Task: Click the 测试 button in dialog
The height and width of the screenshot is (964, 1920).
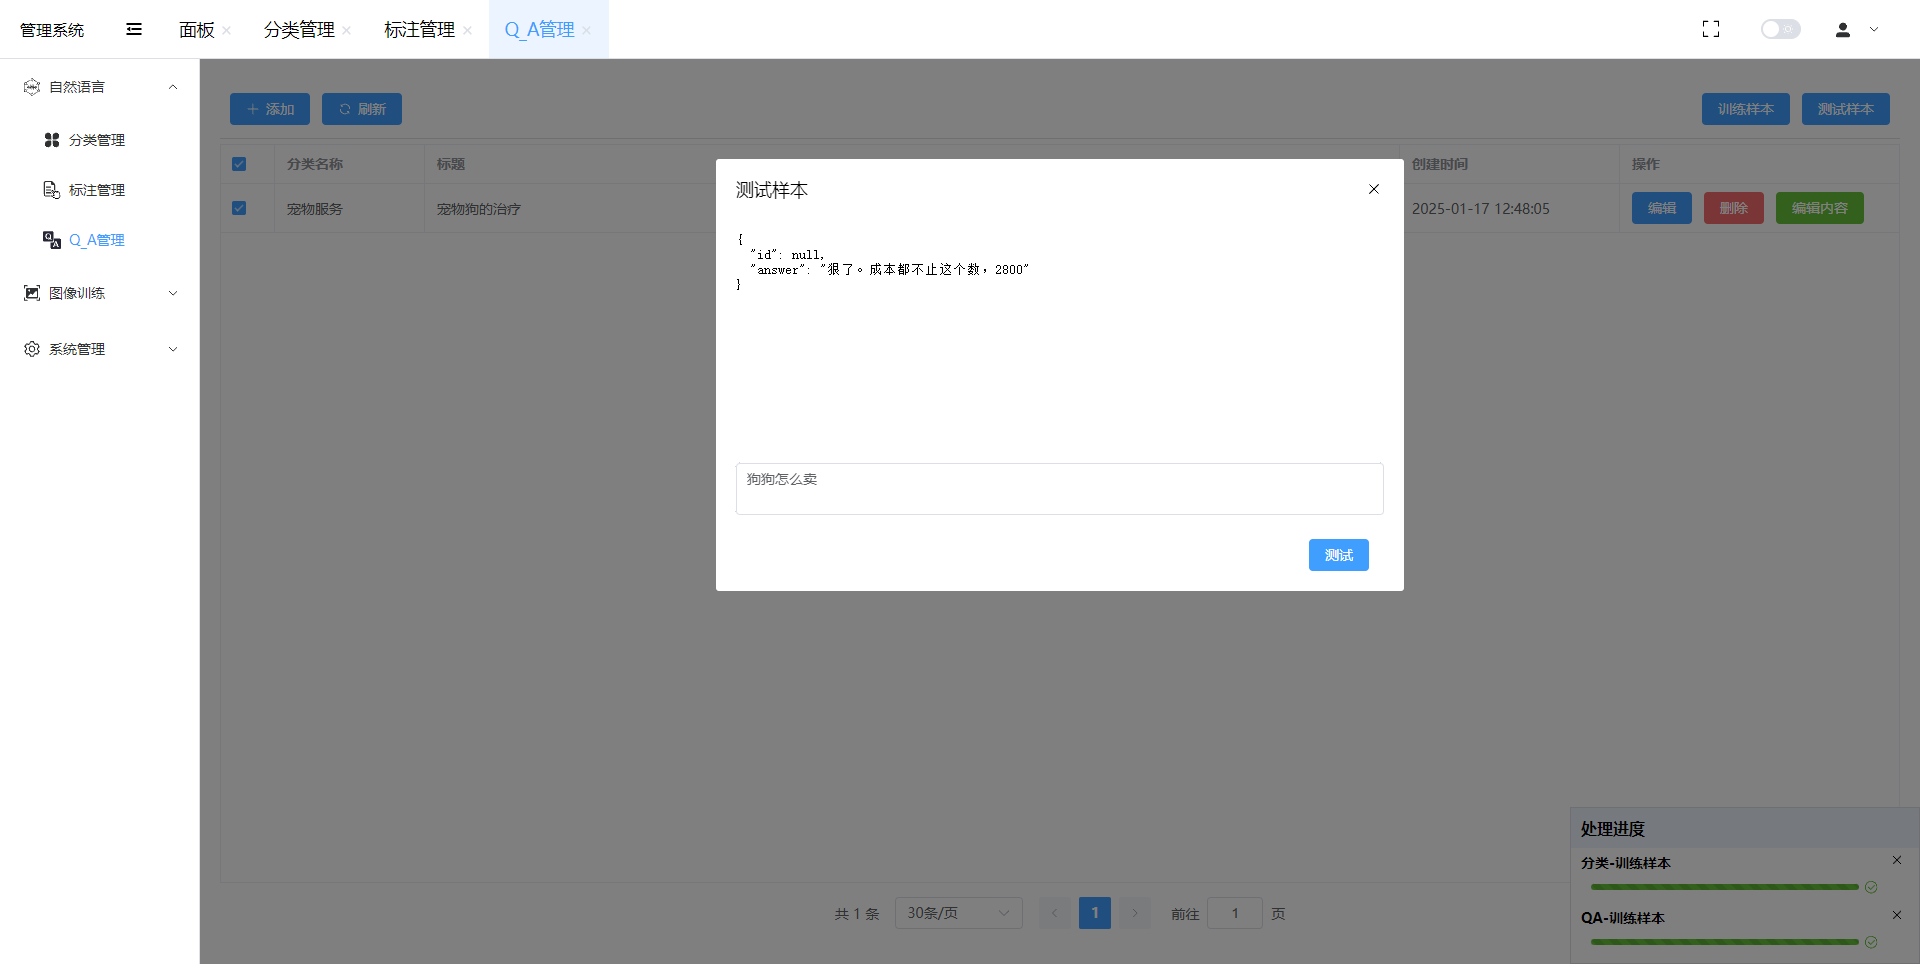Action: pos(1339,555)
